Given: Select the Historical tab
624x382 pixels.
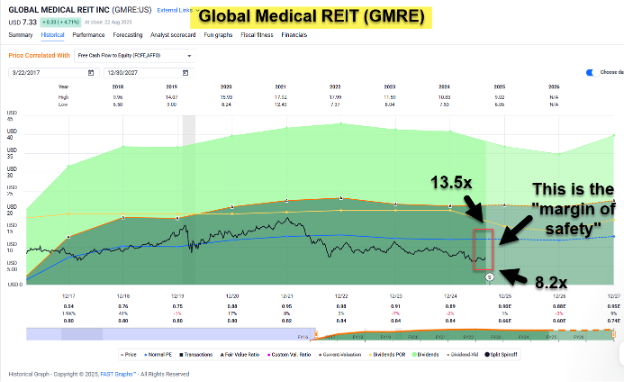Looking at the screenshot, I should pyautogui.click(x=53, y=35).
